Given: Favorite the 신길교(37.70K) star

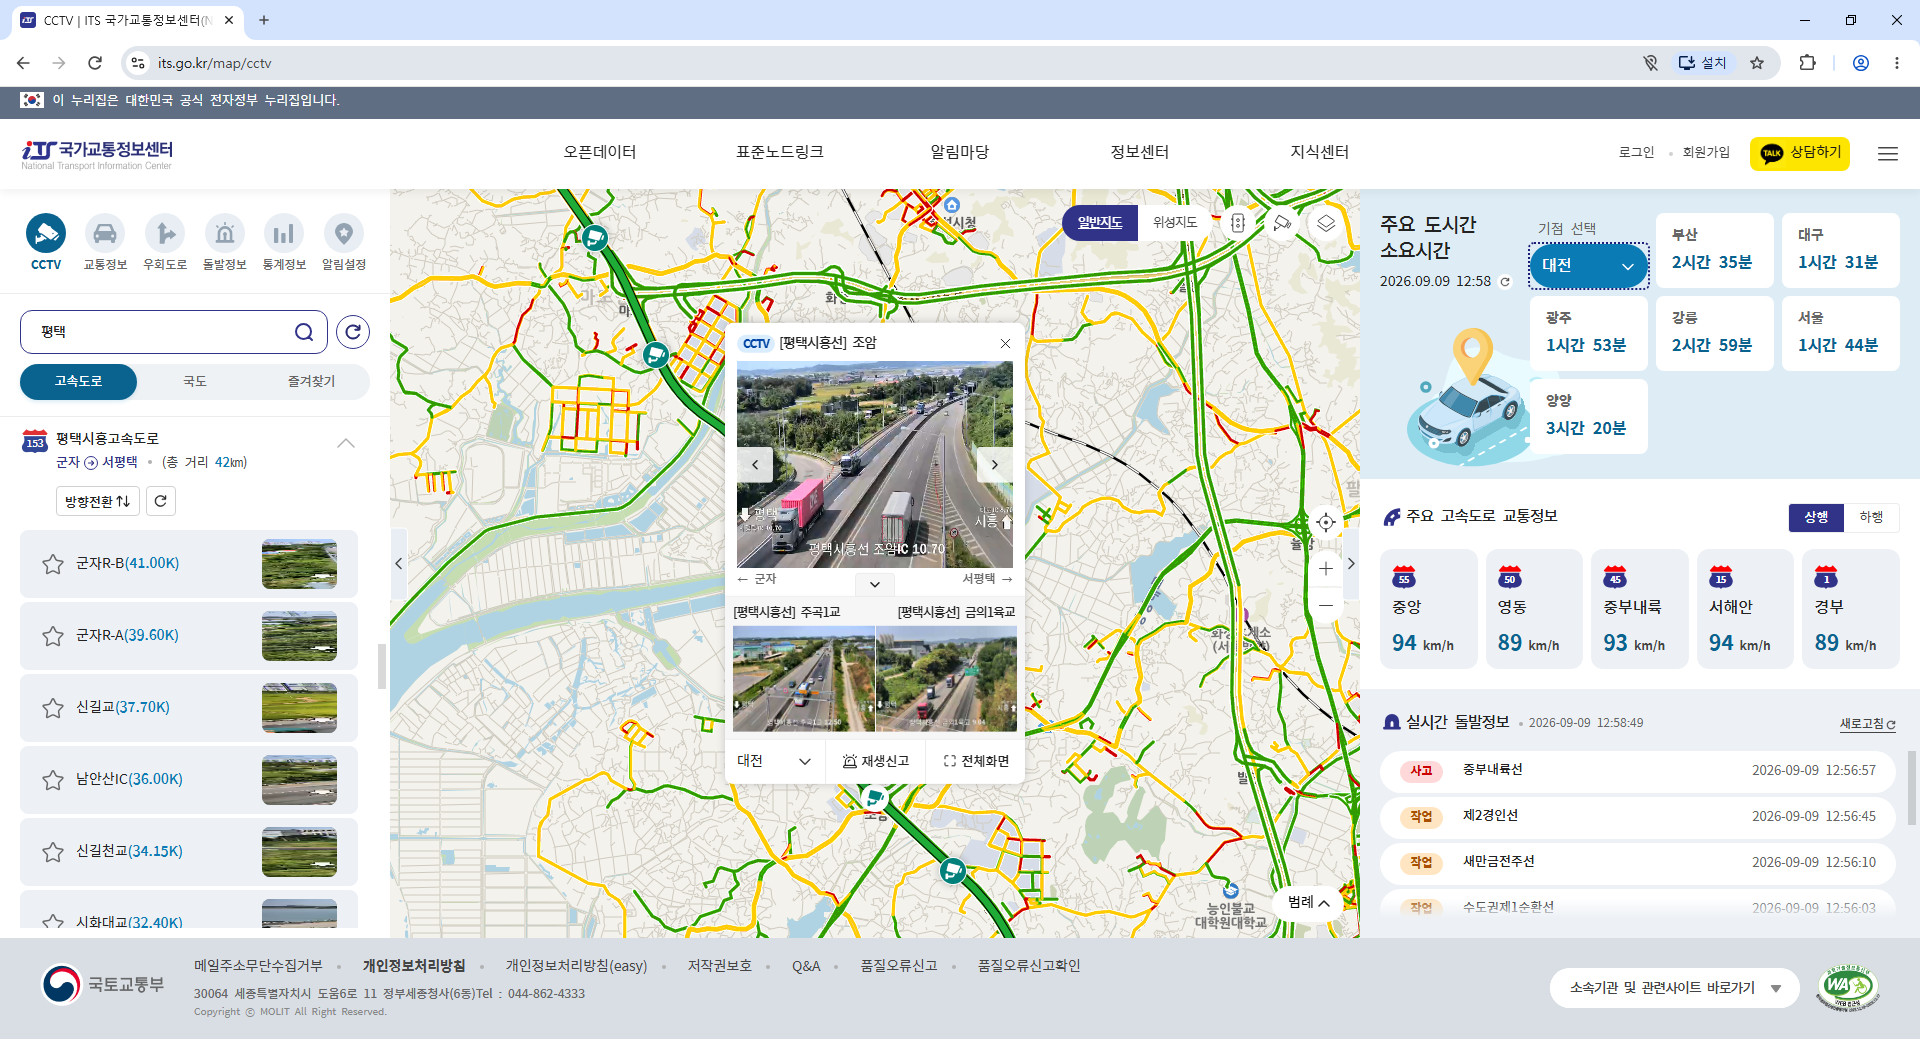Looking at the screenshot, I should point(53,708).
